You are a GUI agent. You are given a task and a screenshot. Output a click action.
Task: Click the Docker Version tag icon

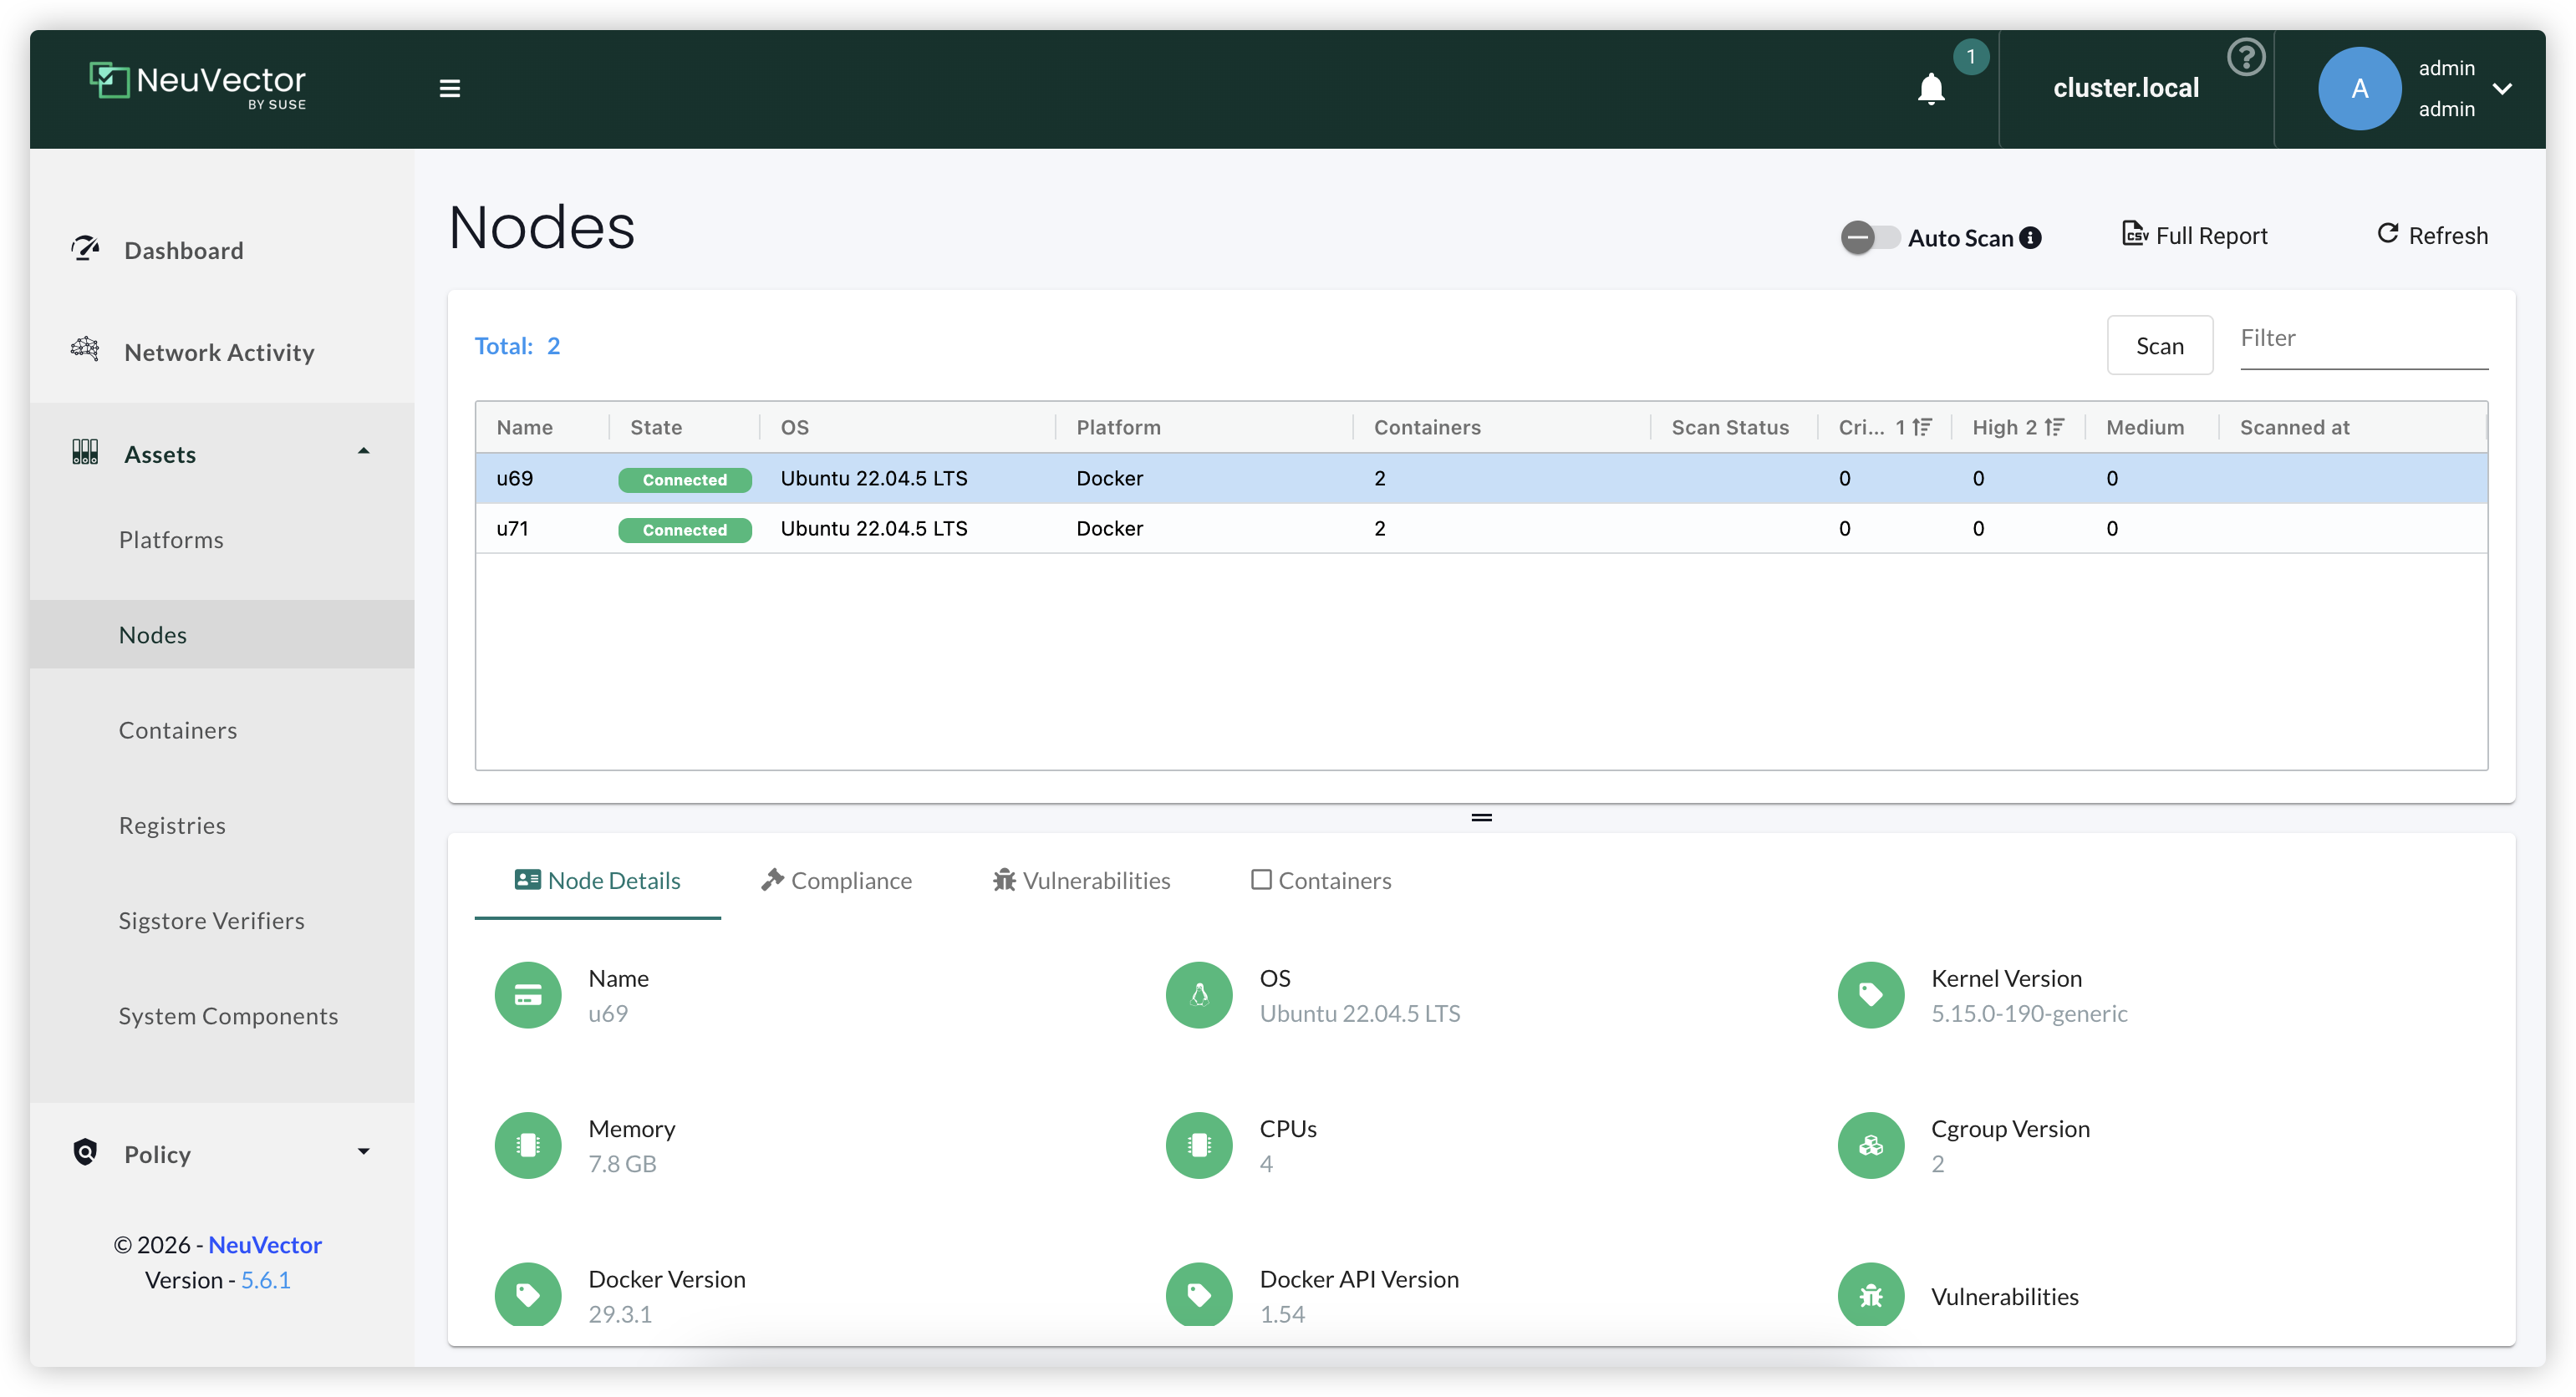[528, 1295]
